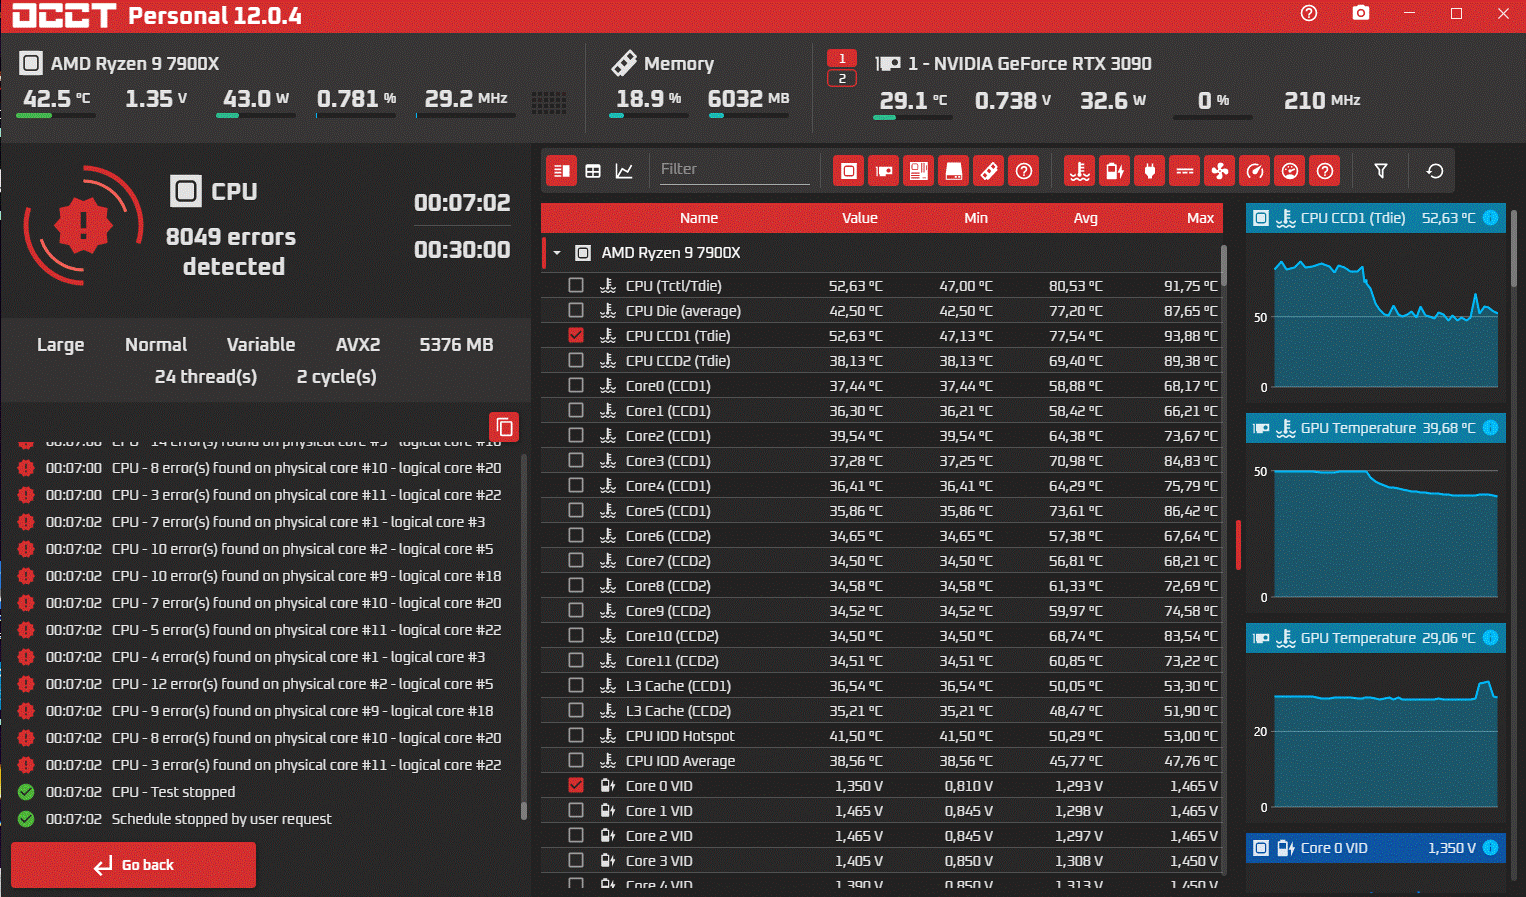Open info for CPU CCD1 (Tdie) graph
Image resolution: width=1526 pixels, height=897 pixels.
coord(1490,218)
